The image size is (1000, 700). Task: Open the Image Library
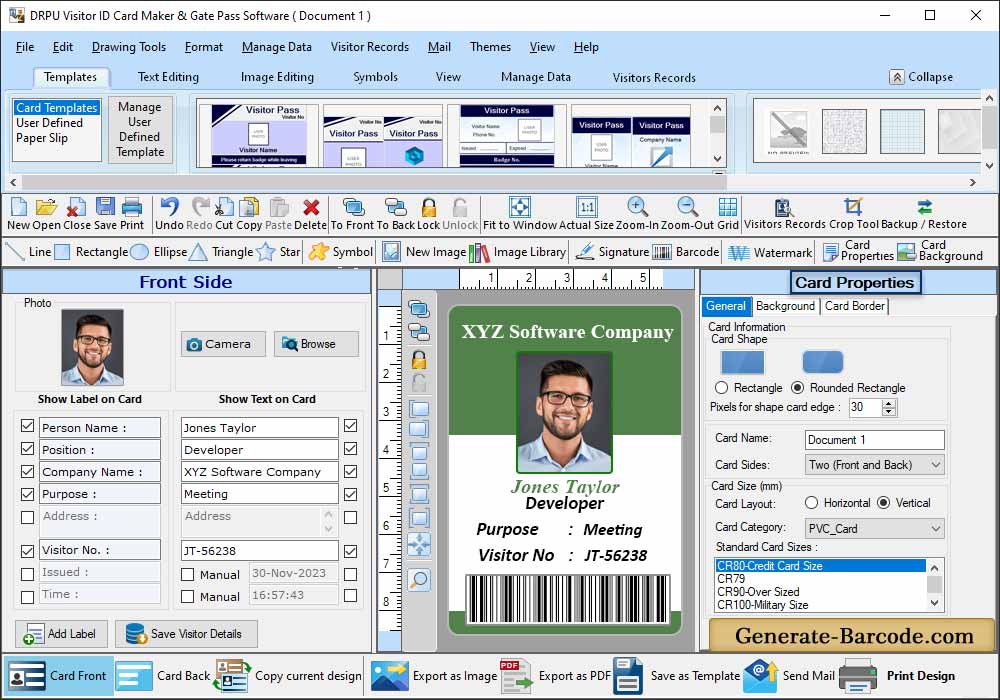tap(517, 252)
